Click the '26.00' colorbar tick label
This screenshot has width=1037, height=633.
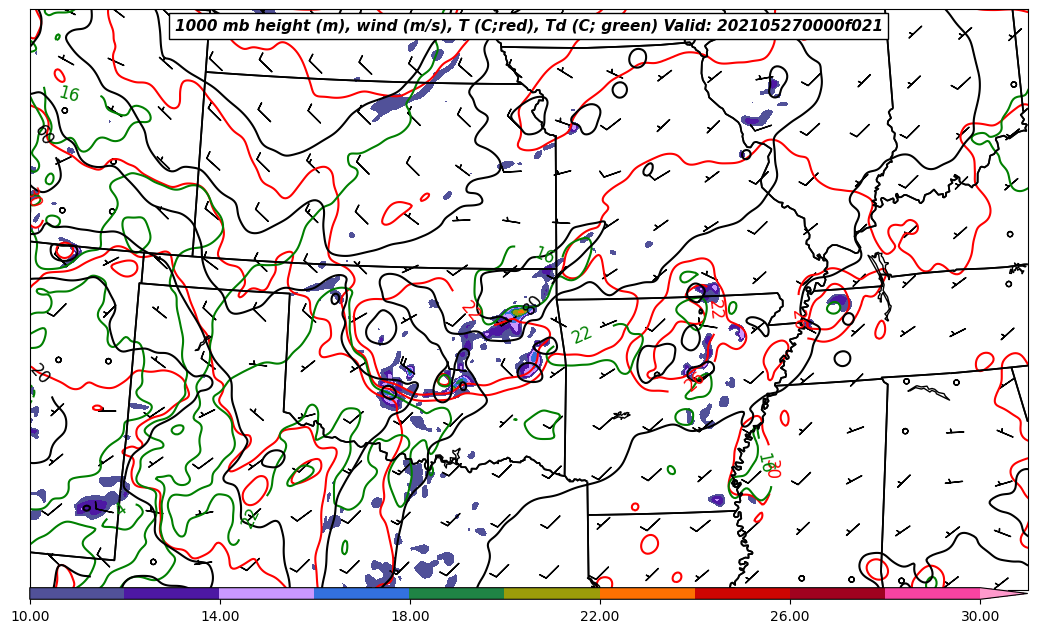pyautogui.click(x=790, y=616)
